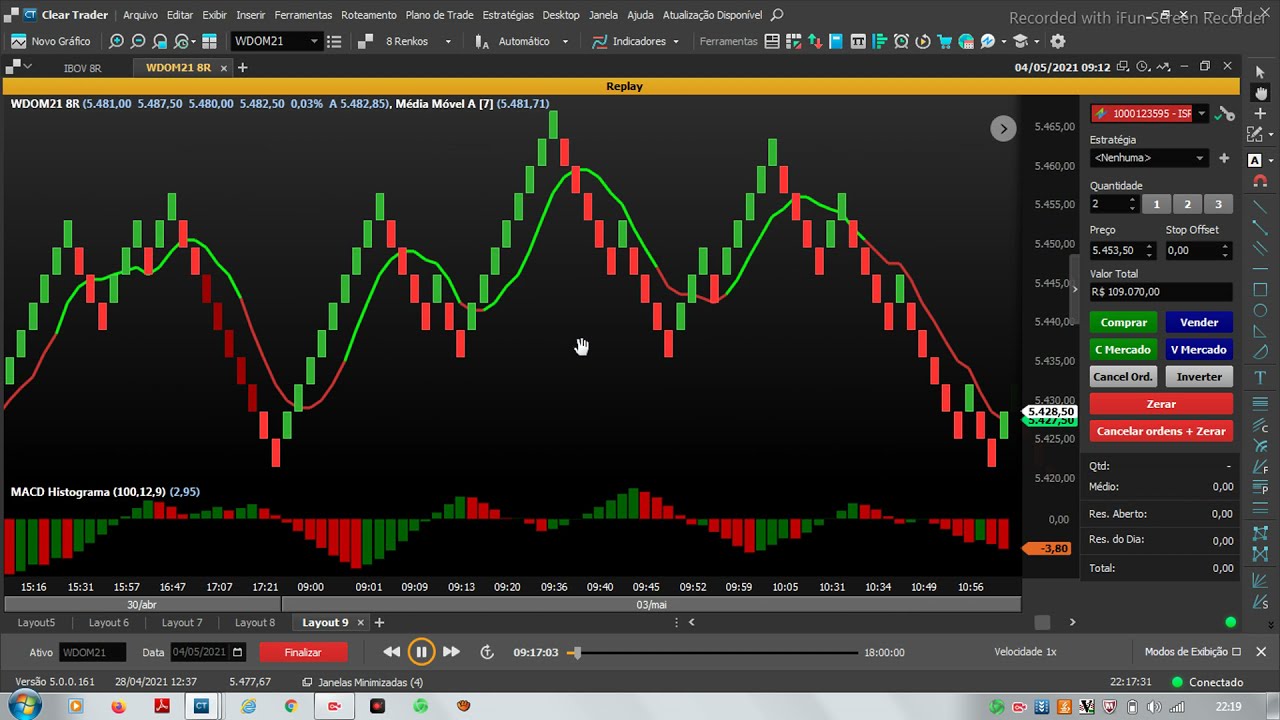Select the crosshair tool in right toolbar
1280x720 pixels.
[1260, 113]
